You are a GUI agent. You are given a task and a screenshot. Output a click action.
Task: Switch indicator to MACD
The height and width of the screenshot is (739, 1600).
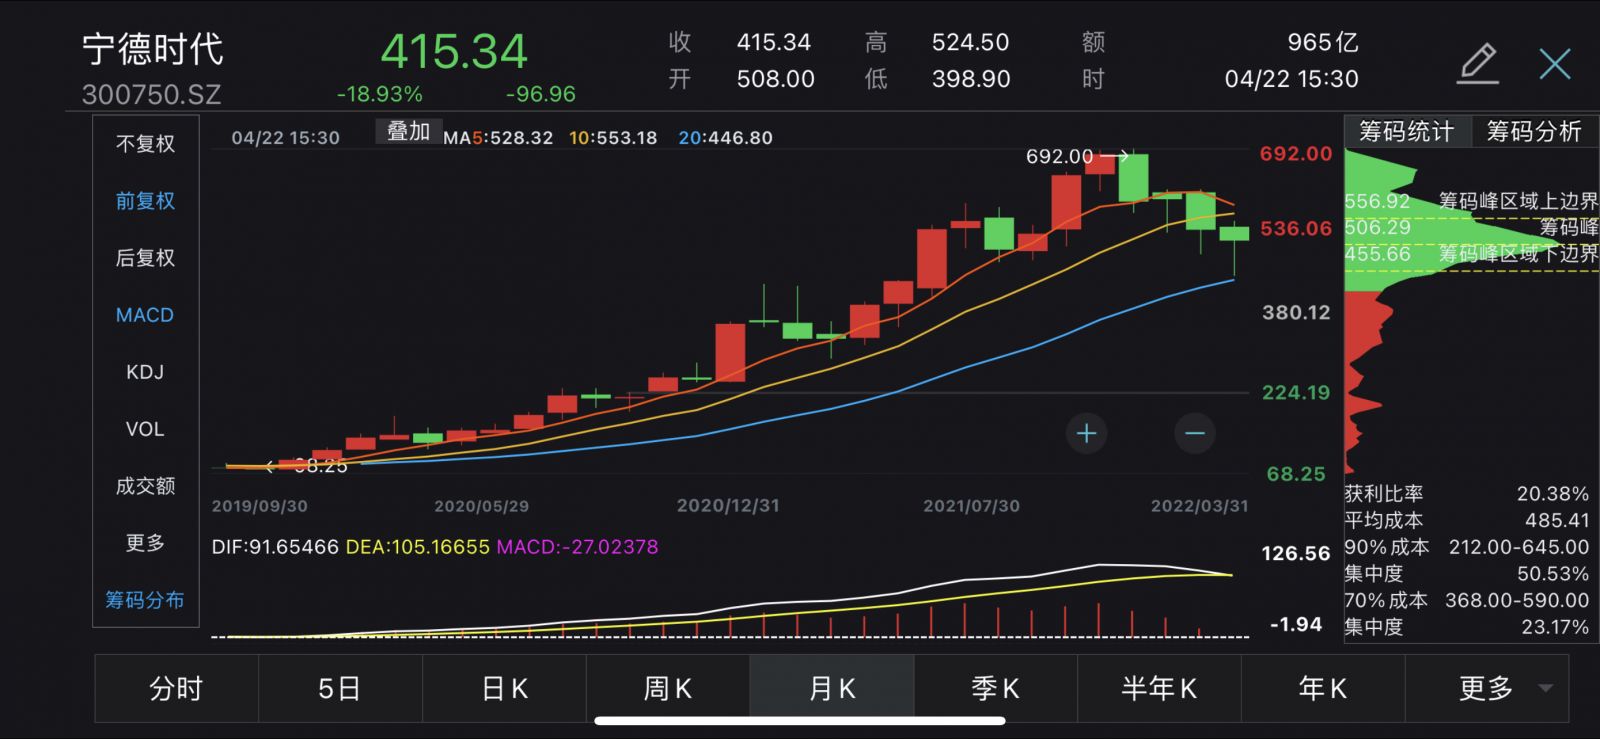145,315
